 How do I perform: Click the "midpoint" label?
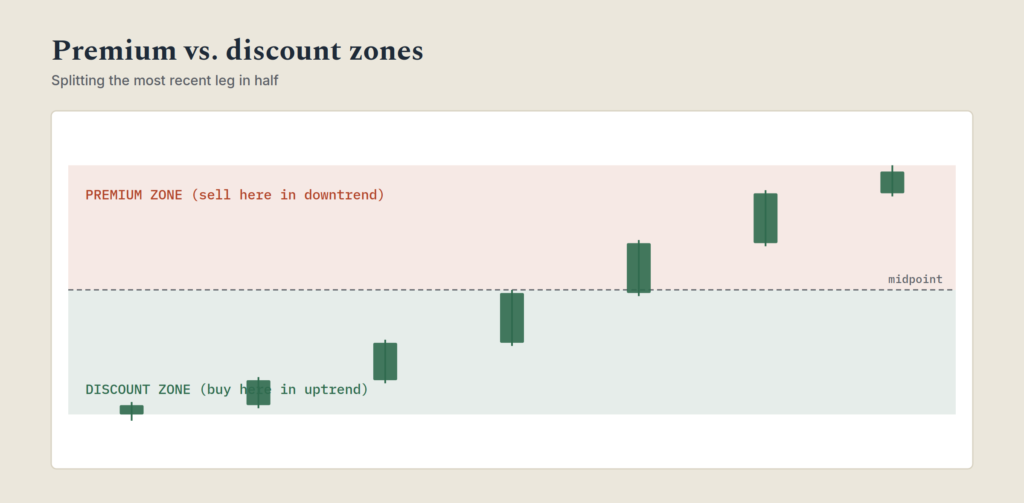point(915,280)
